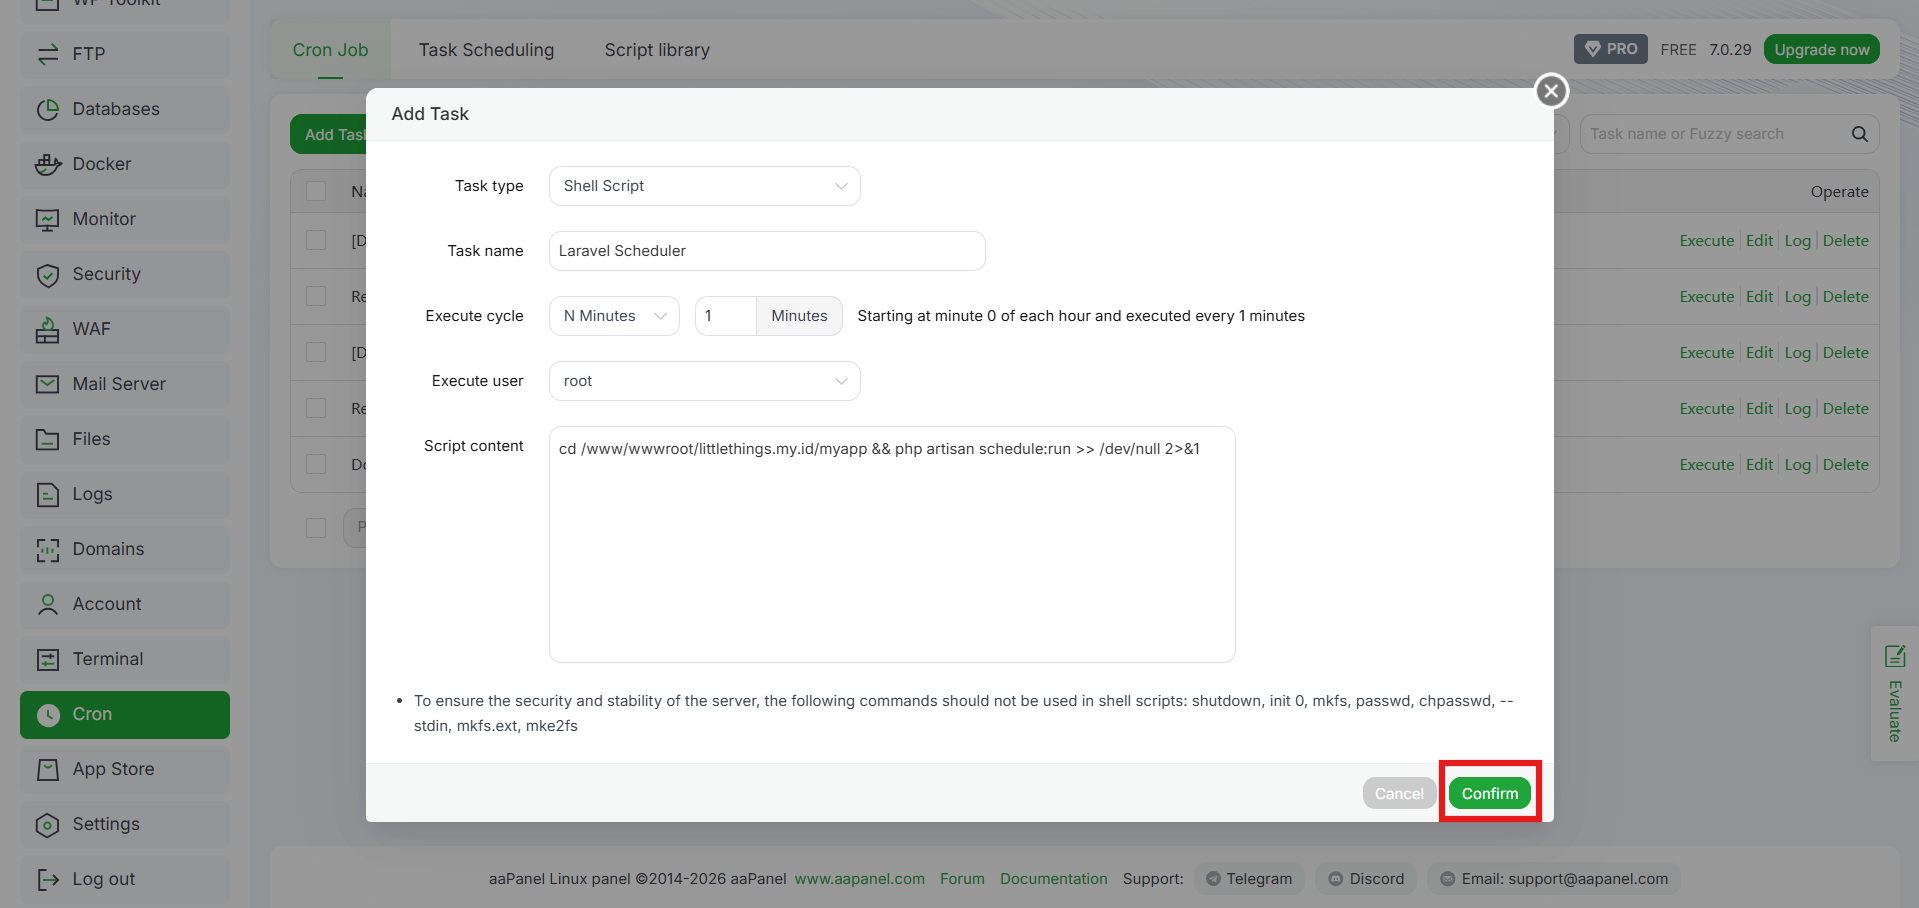Open the Logs document icon

pyautogui.click(x=48, y=494)
